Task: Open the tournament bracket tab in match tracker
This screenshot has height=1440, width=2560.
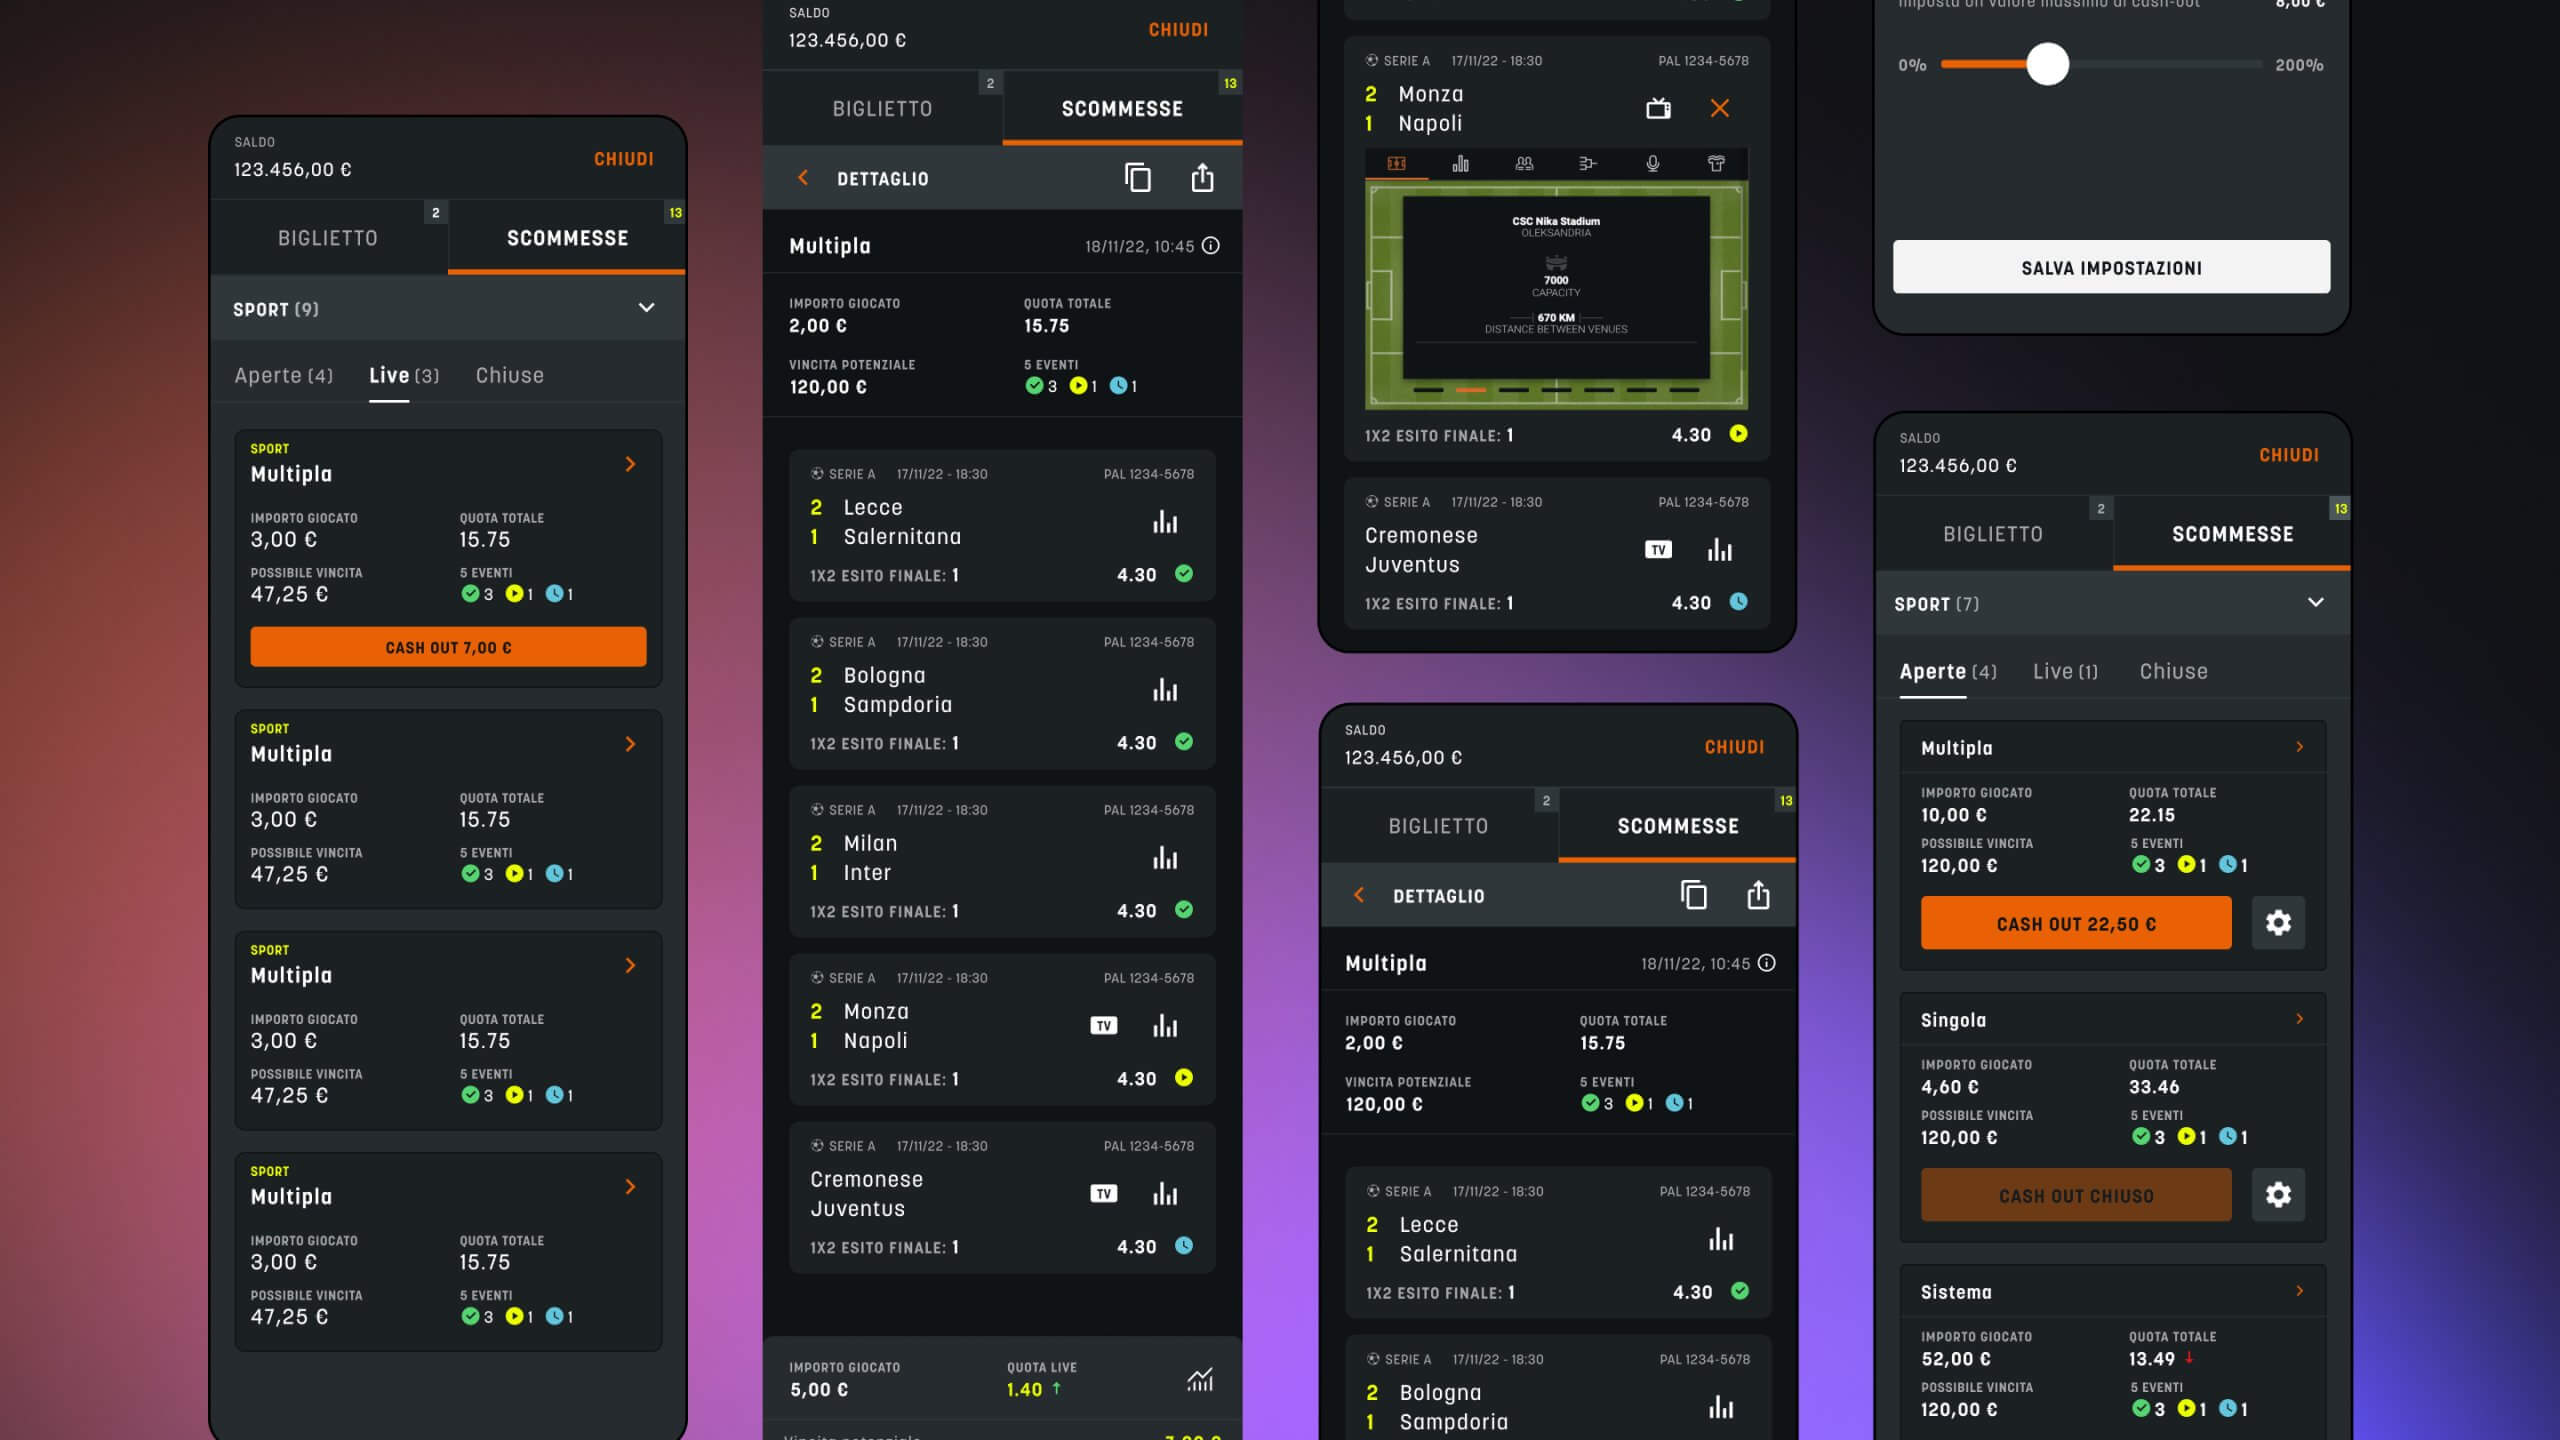Action: (1588, 163)
